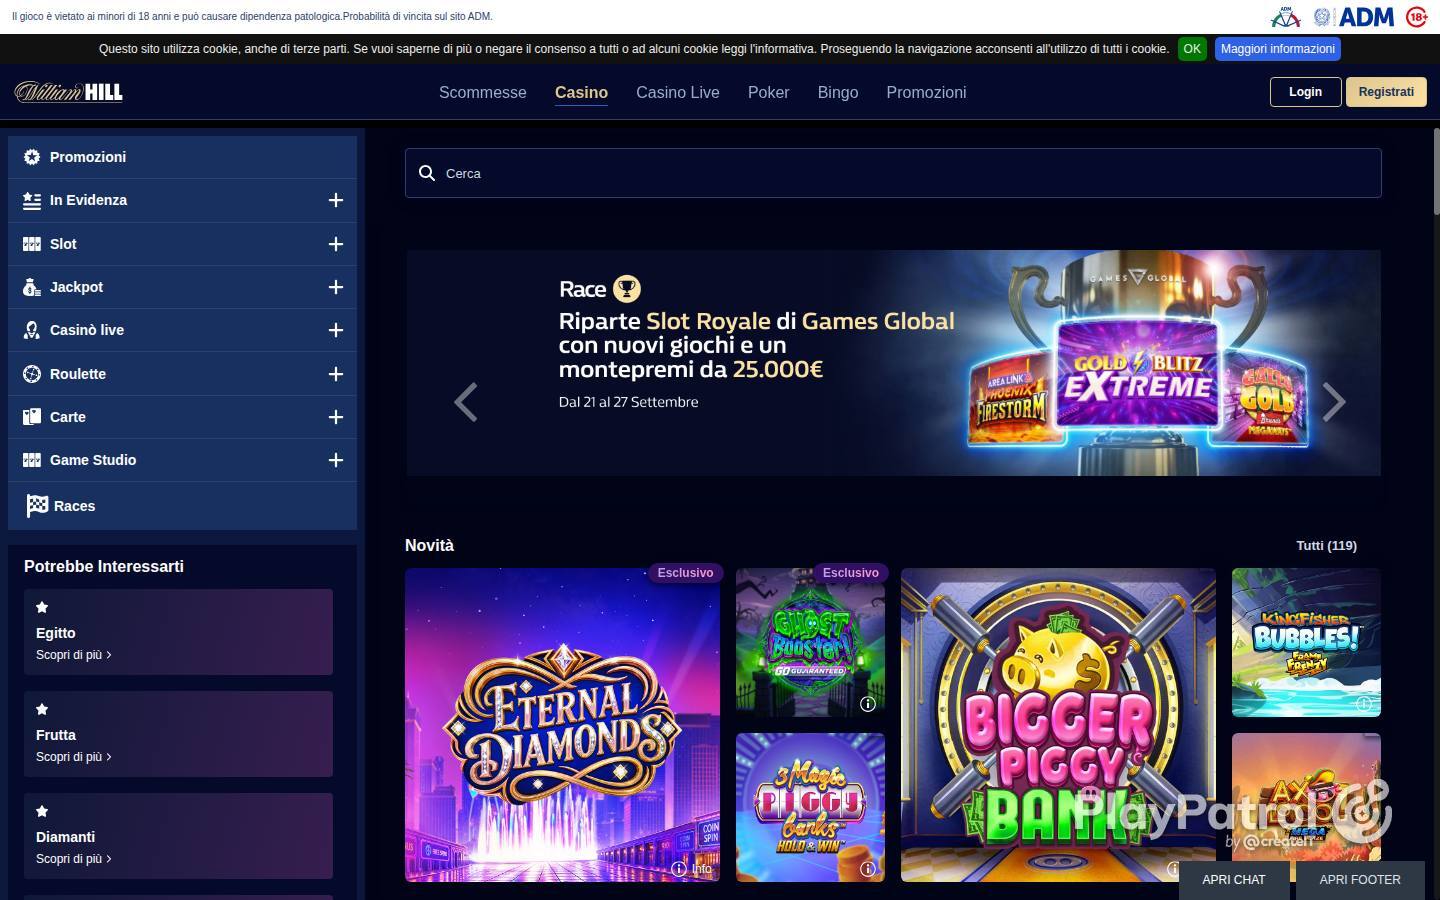Screen dimensions: 1440x900
Task: Open the Bingo section
Action: (x=838, y=92)
